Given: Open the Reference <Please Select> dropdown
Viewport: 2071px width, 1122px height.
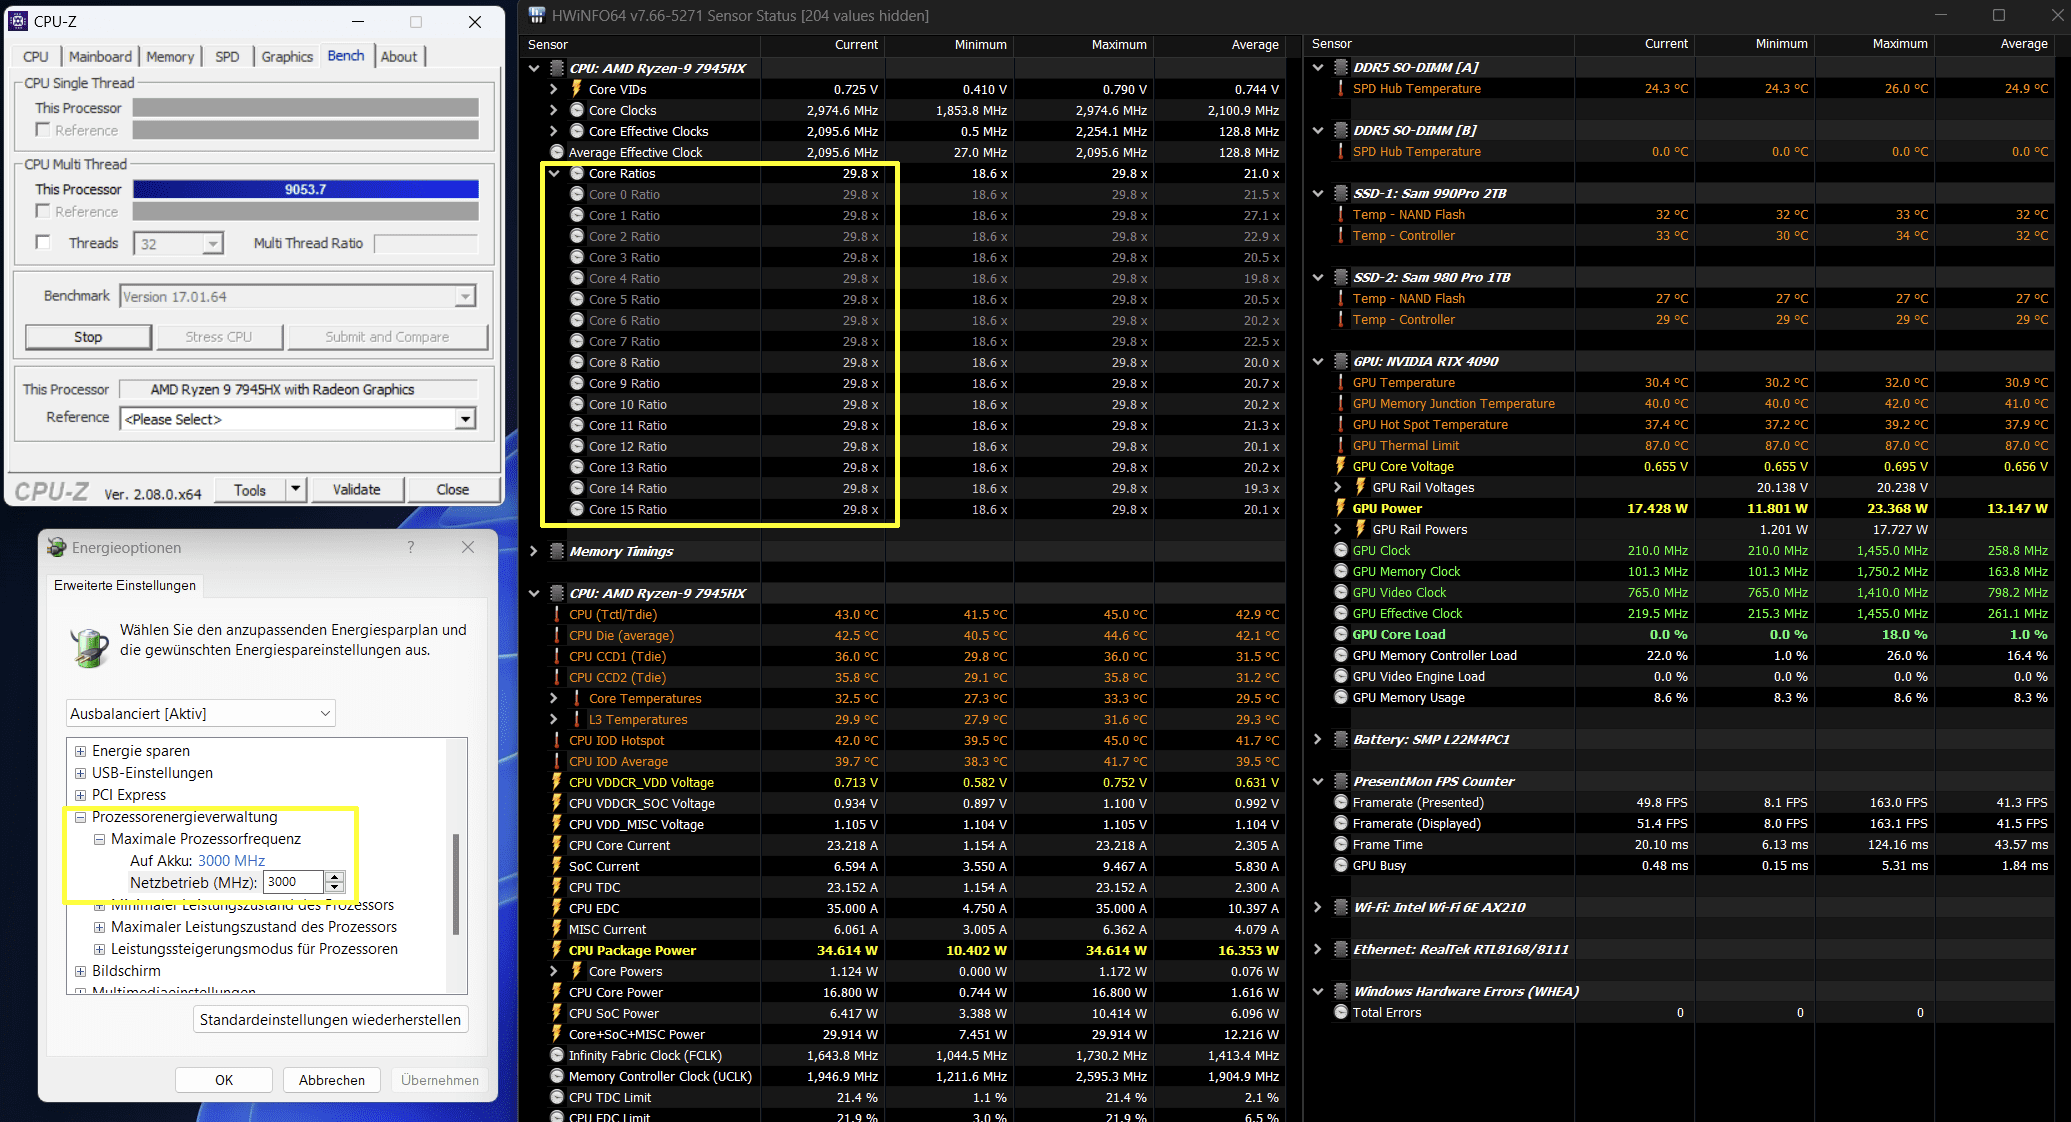Looking at the screenshot, I should click(465, 419).
